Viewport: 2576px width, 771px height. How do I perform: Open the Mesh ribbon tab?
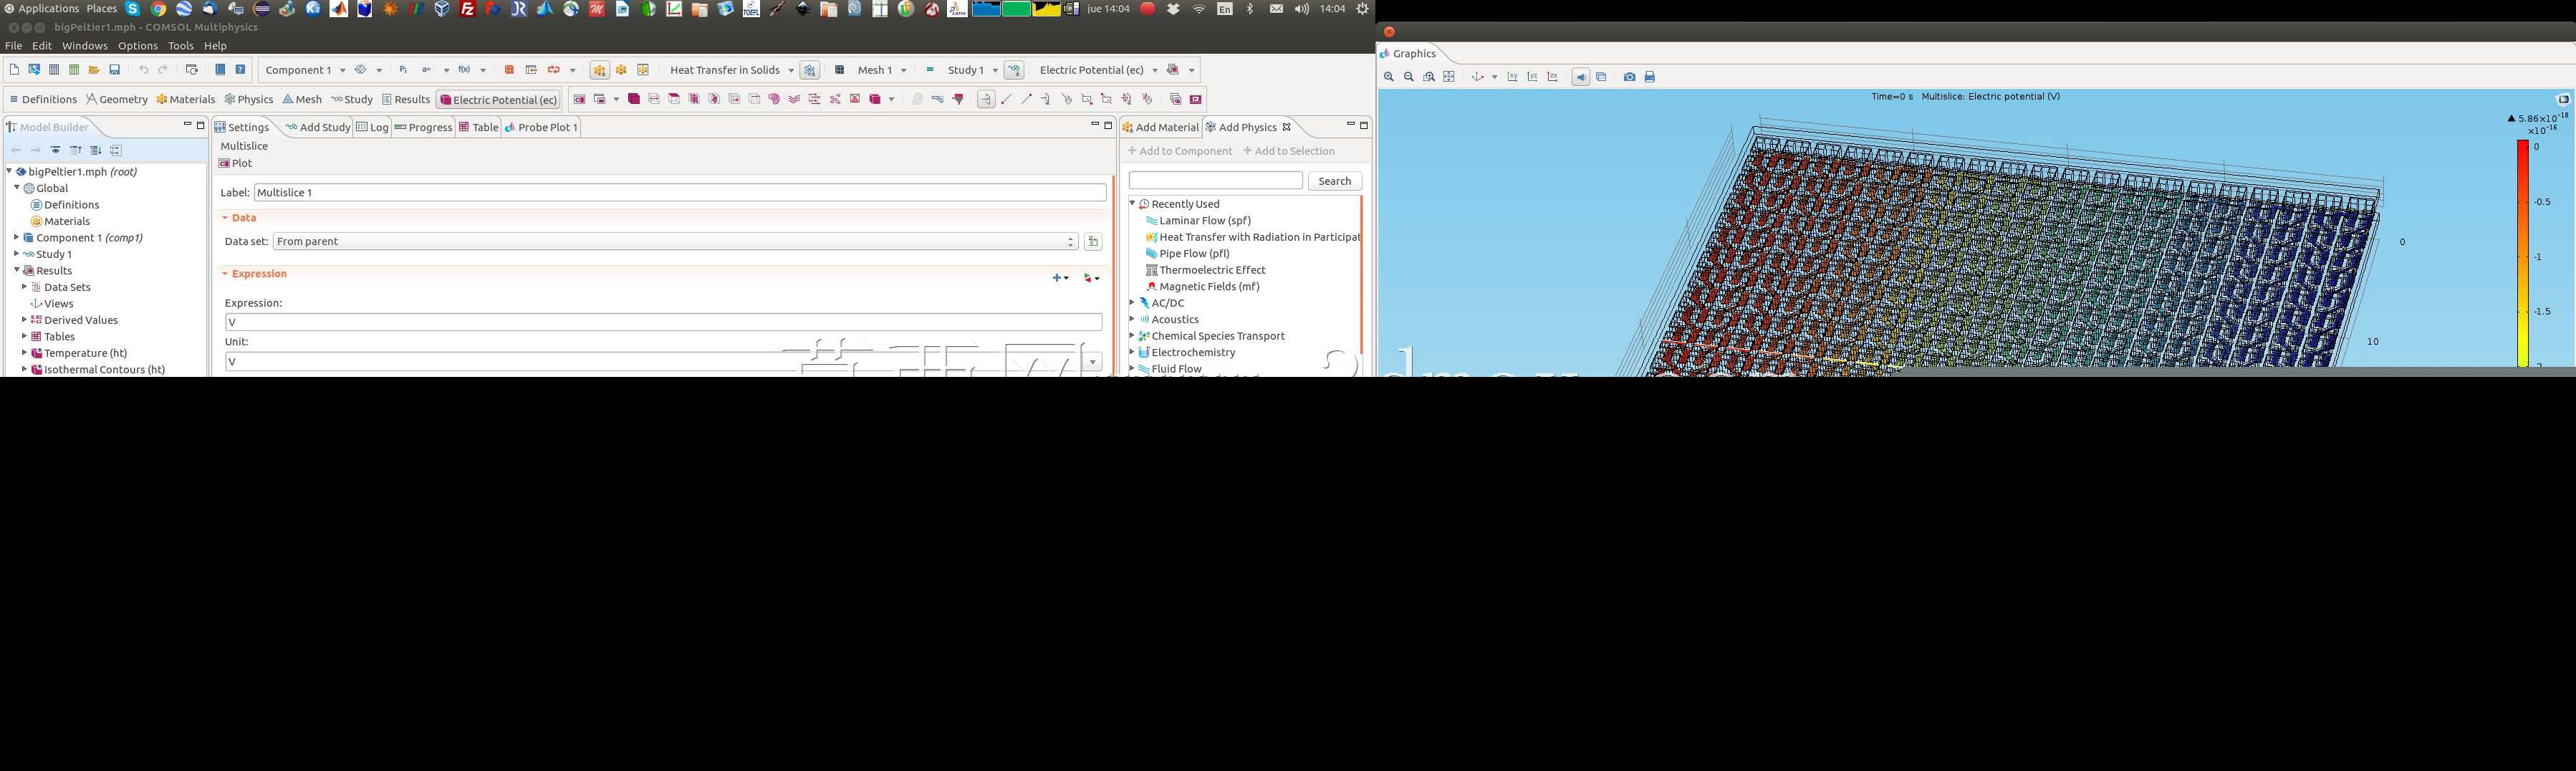(302, 99)
